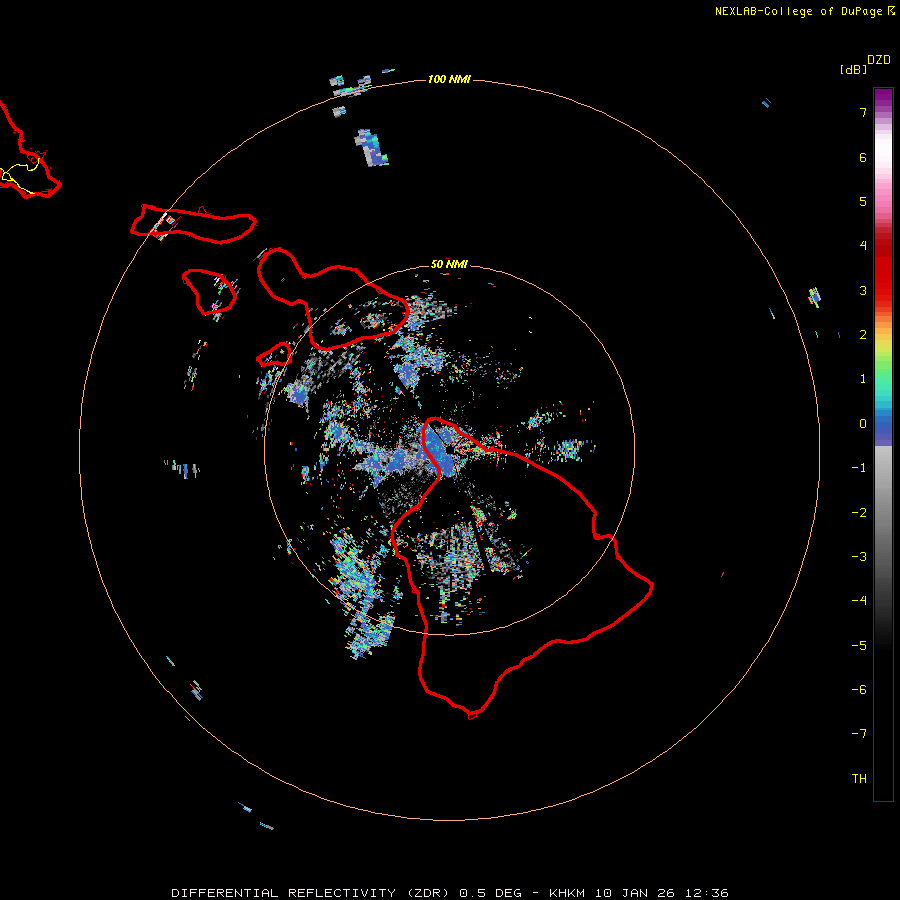Click the -6 value on the color scale
Viewport: 900px width, 900px height.
tap(859, 690)
